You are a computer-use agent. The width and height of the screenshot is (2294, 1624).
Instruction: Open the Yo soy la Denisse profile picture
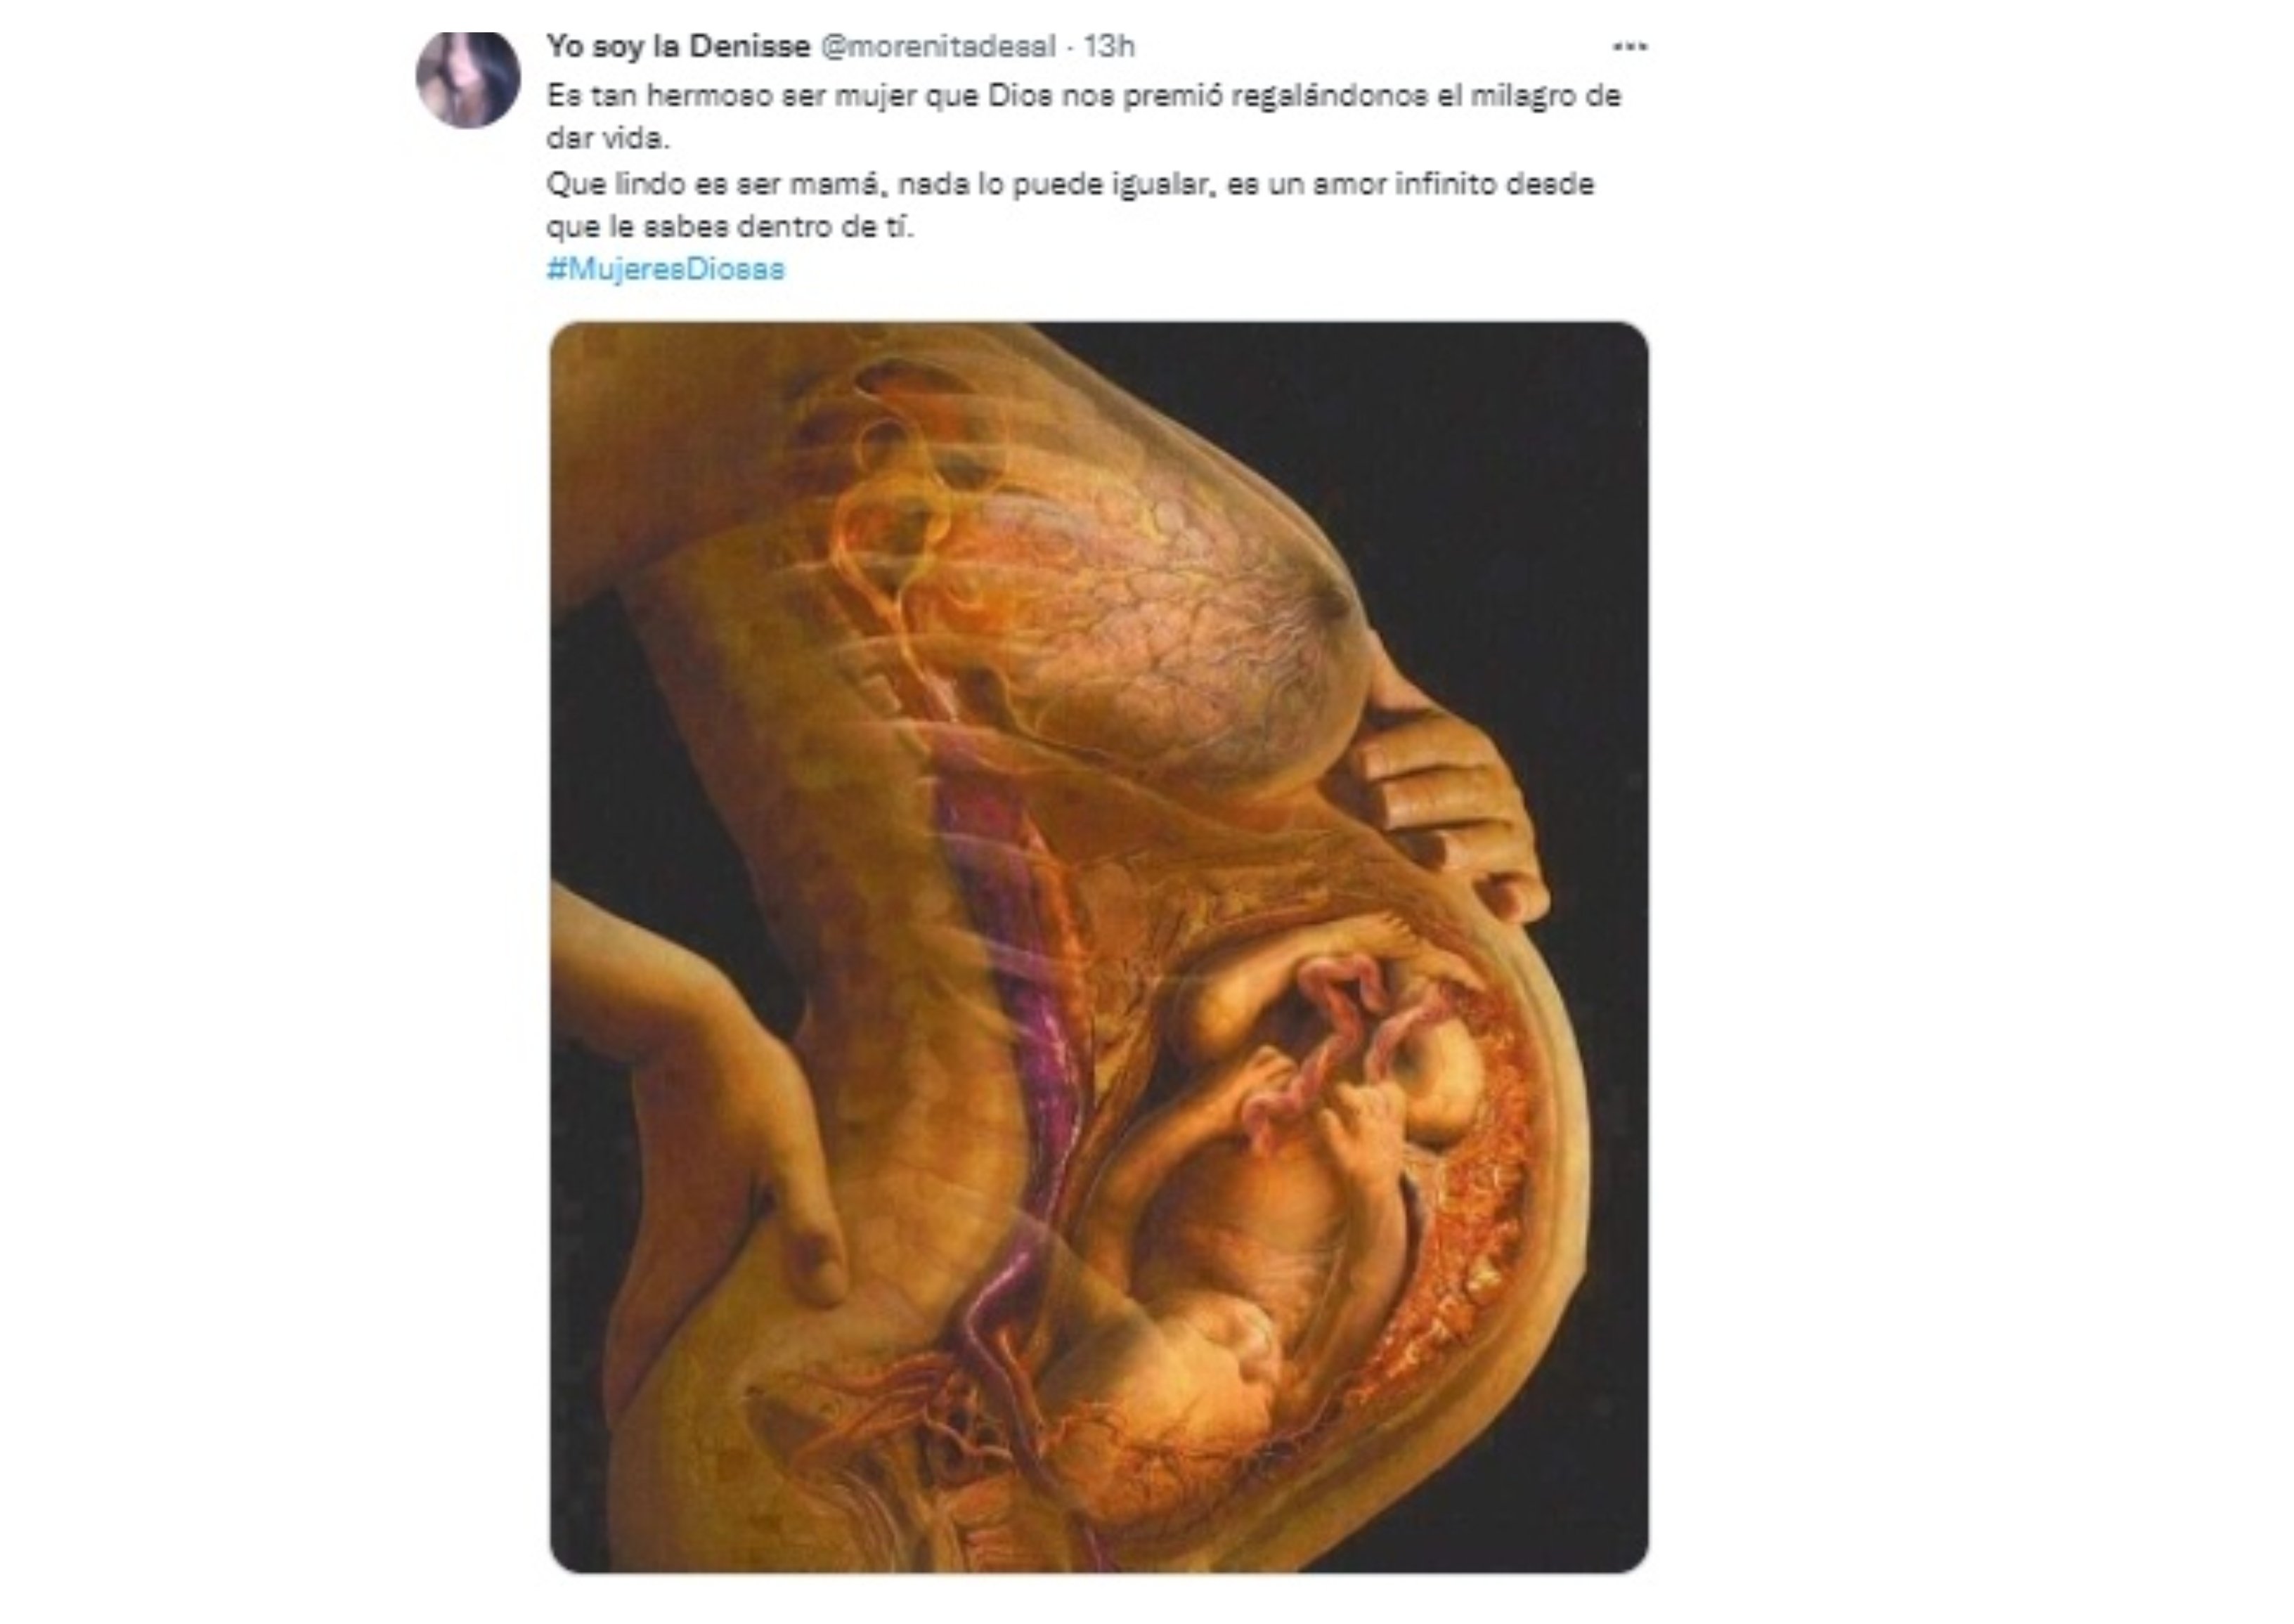(x=468, y=80)
